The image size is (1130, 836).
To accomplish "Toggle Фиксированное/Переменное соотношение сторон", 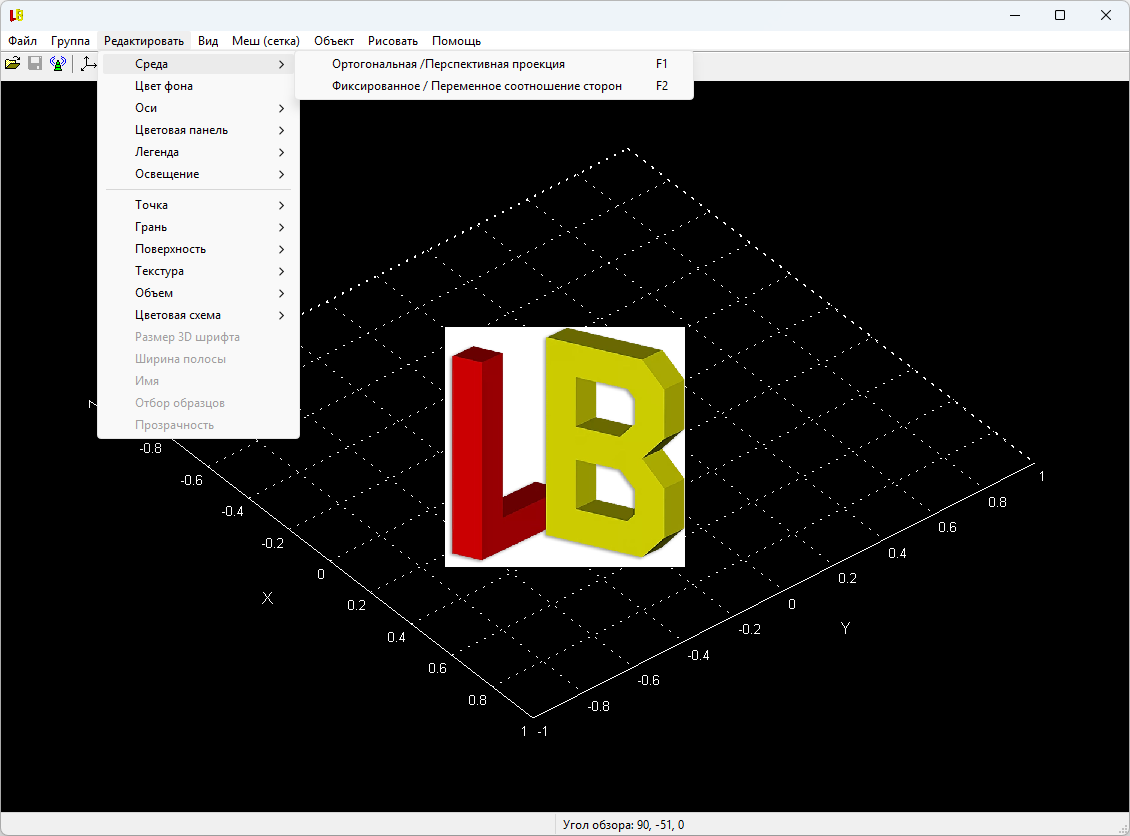I will pos(476,86).
